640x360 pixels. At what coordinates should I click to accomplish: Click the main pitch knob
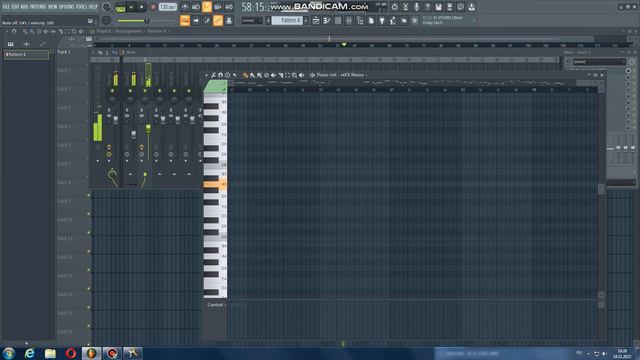coord(106,20)
